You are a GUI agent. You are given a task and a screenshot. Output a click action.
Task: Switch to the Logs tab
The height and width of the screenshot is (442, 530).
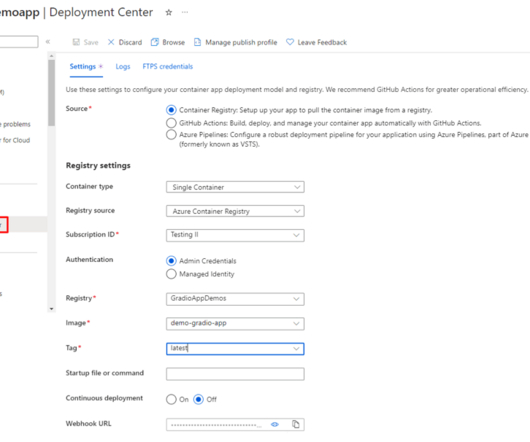pyautogui.click(x=123, y=67)
